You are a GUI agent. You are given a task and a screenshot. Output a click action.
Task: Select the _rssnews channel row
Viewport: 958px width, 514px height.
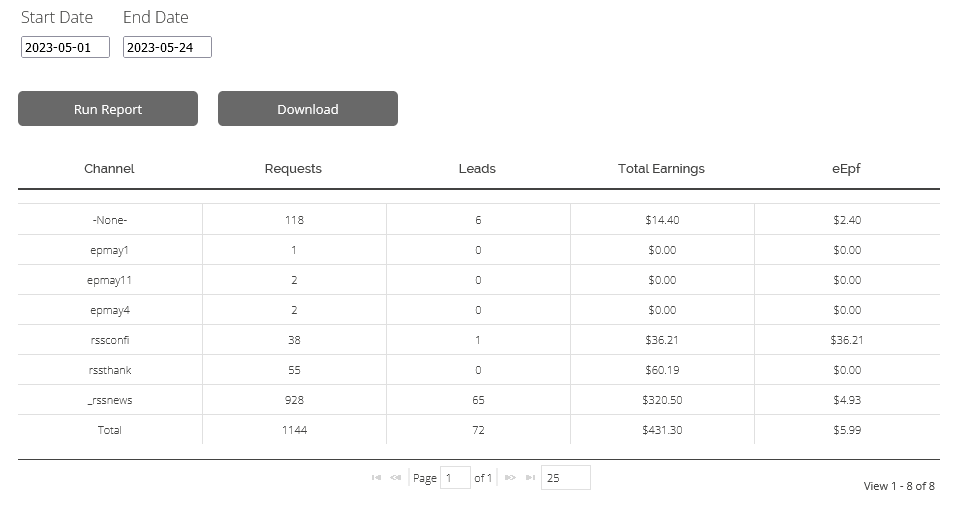(479, 400)
